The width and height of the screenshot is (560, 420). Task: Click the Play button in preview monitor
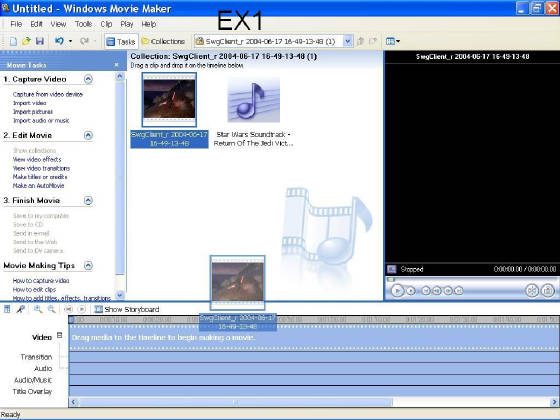click(x=397, y=291)
